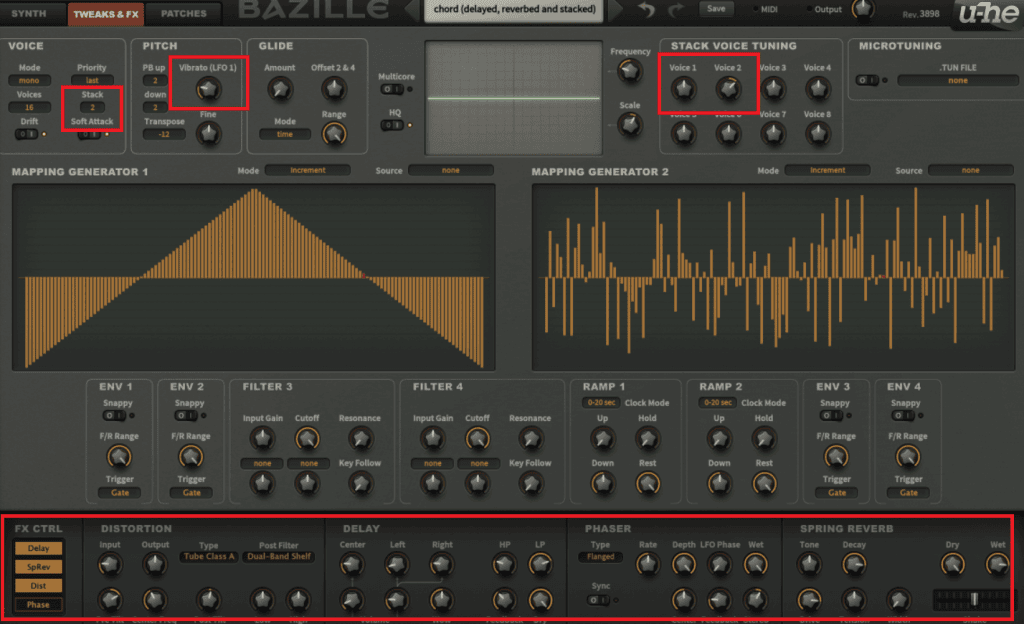Click the undo arrow icon
1024x624 pixels.
click(x=647, y=11)
